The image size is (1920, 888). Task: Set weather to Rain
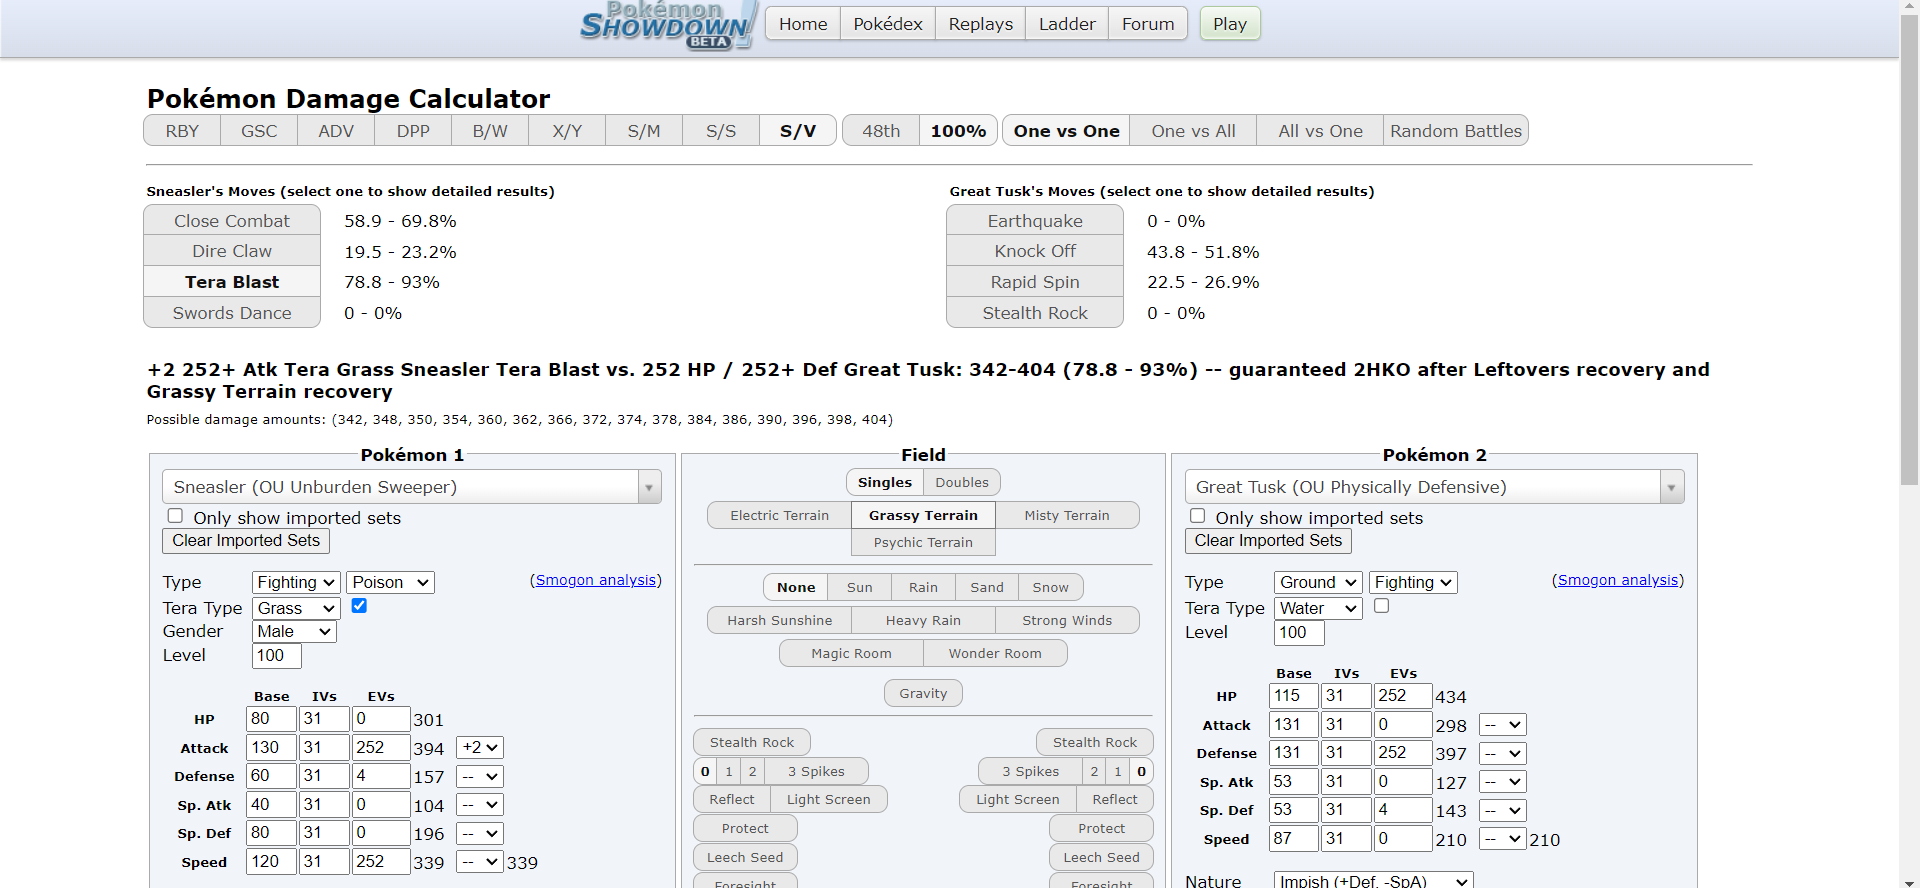(923, 587)
